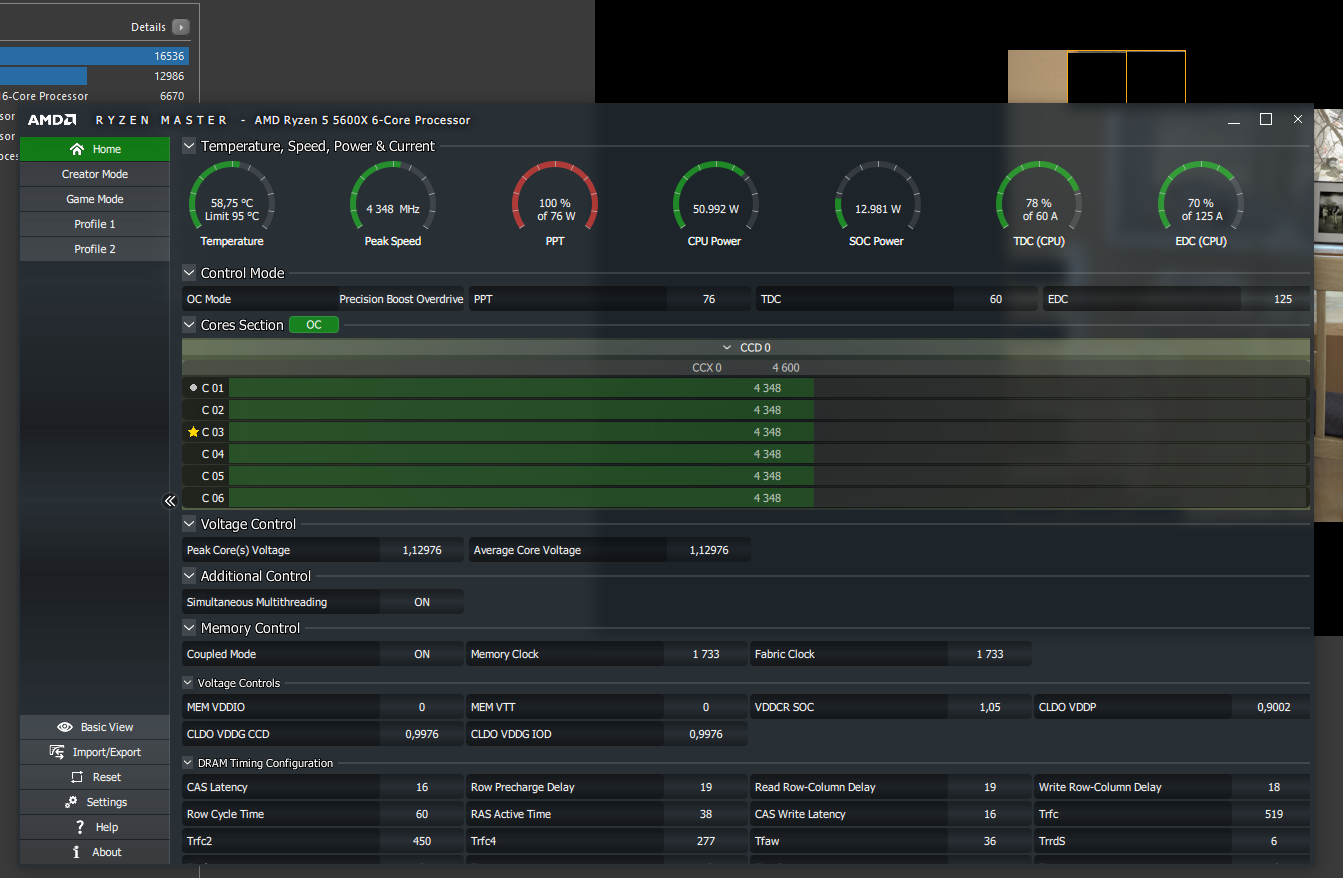
Task: Collapse the DRAM Timing Configuration subsection
Action: tap(189, 763)
